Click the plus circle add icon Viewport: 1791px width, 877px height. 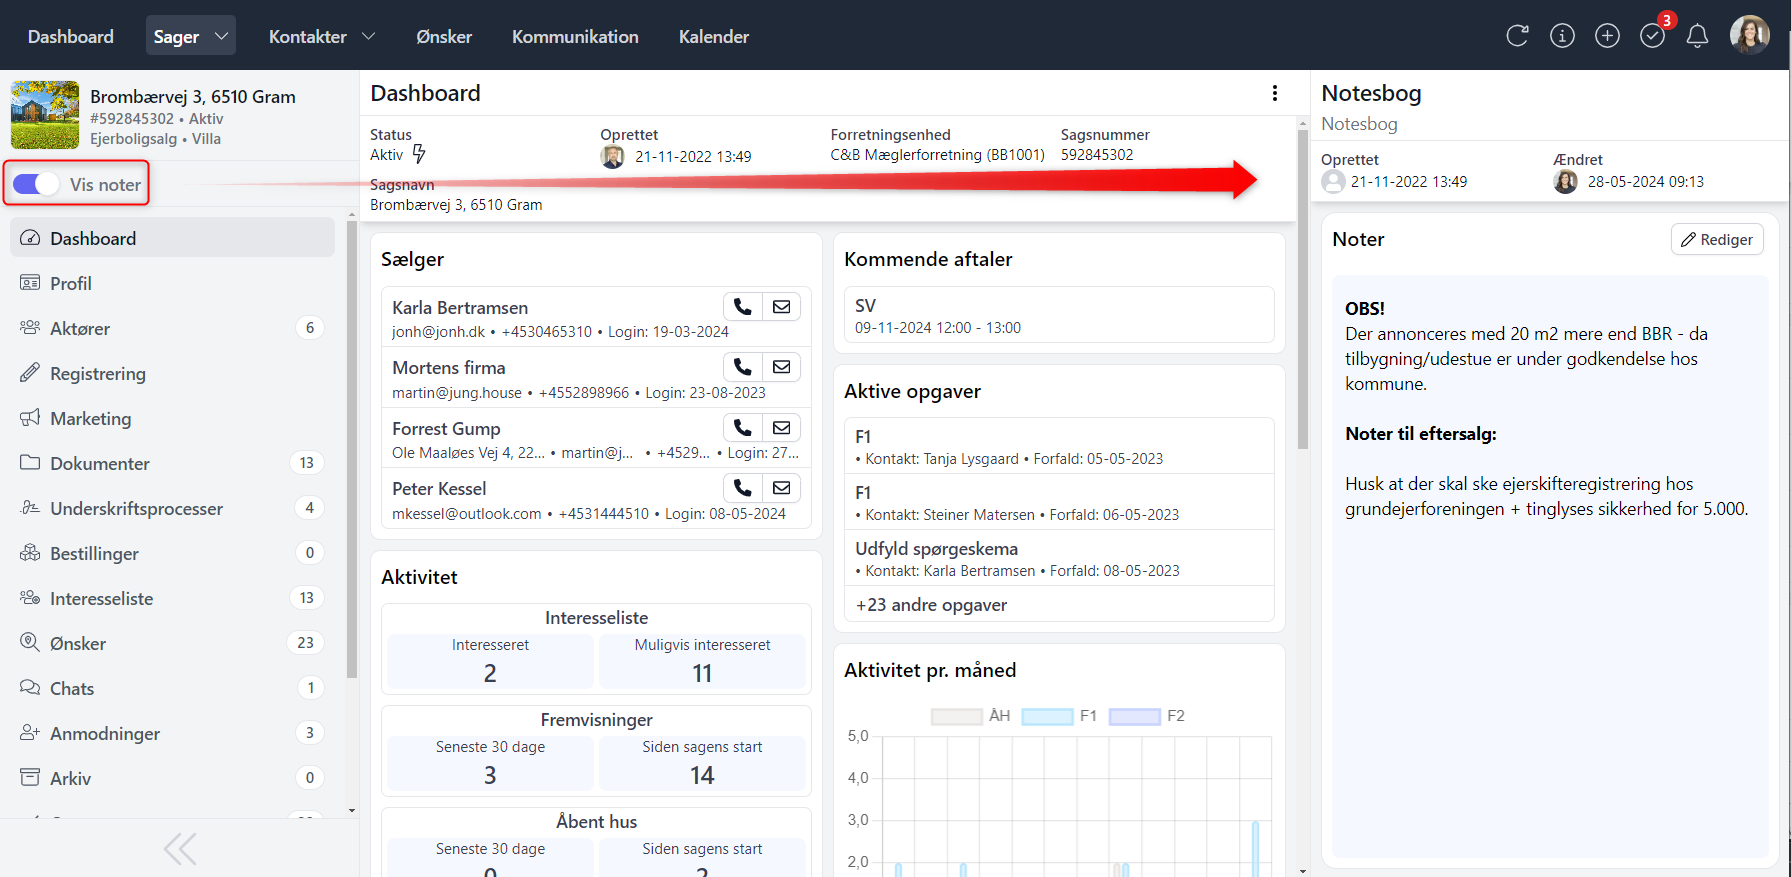(x=1607, y=36)
